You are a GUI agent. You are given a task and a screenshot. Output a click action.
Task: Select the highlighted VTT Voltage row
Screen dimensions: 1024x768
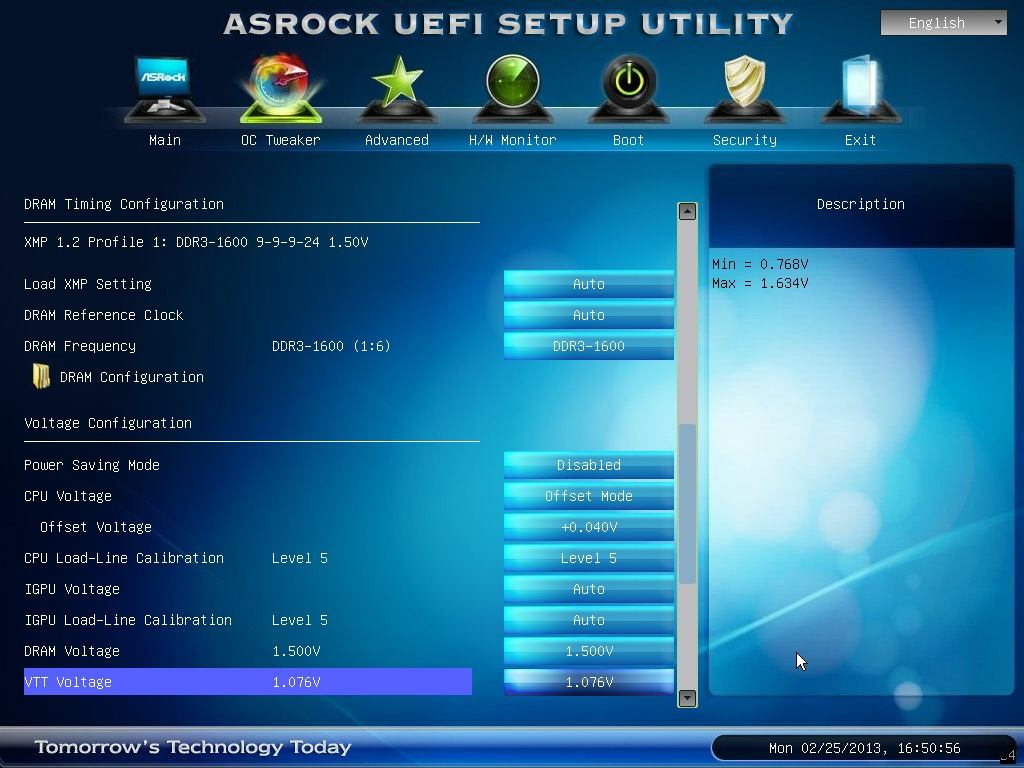tap(248, 682)
